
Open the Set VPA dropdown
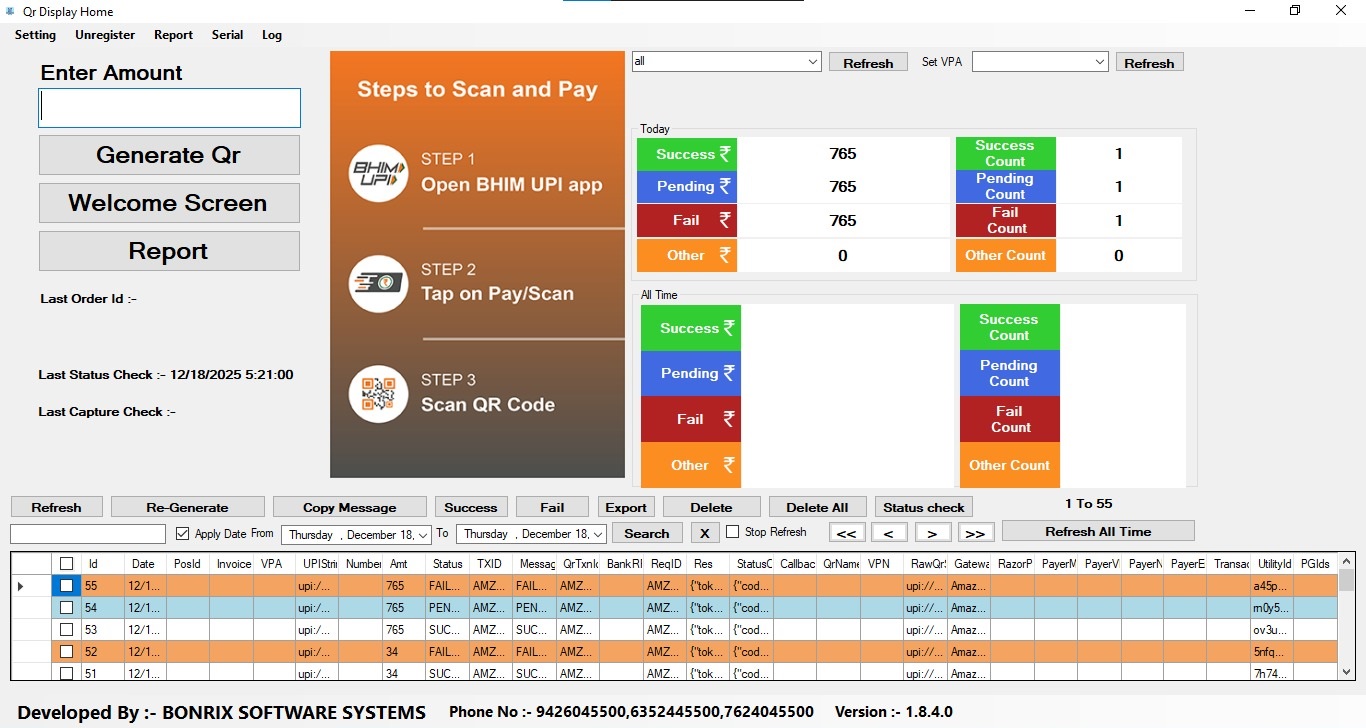coord(1099,62)
